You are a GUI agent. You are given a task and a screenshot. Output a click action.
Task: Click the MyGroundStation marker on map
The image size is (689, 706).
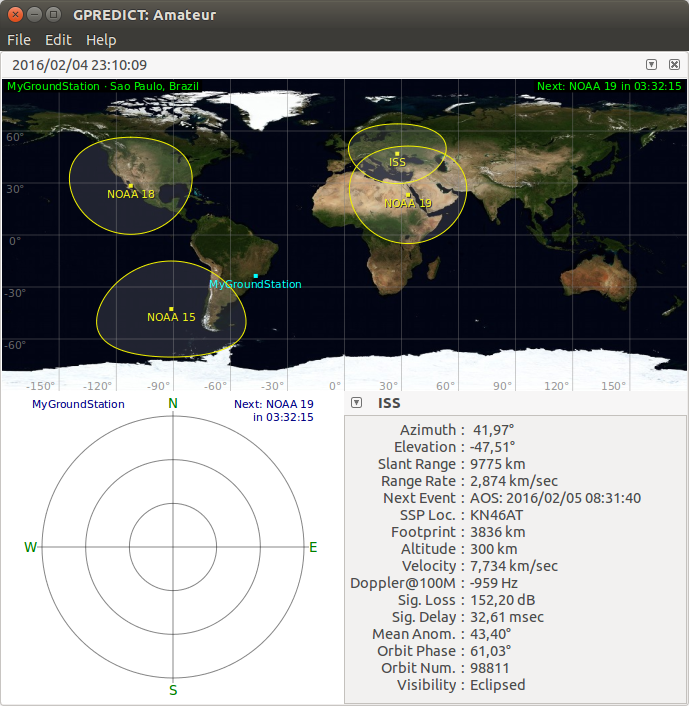(x=256, y=276)
